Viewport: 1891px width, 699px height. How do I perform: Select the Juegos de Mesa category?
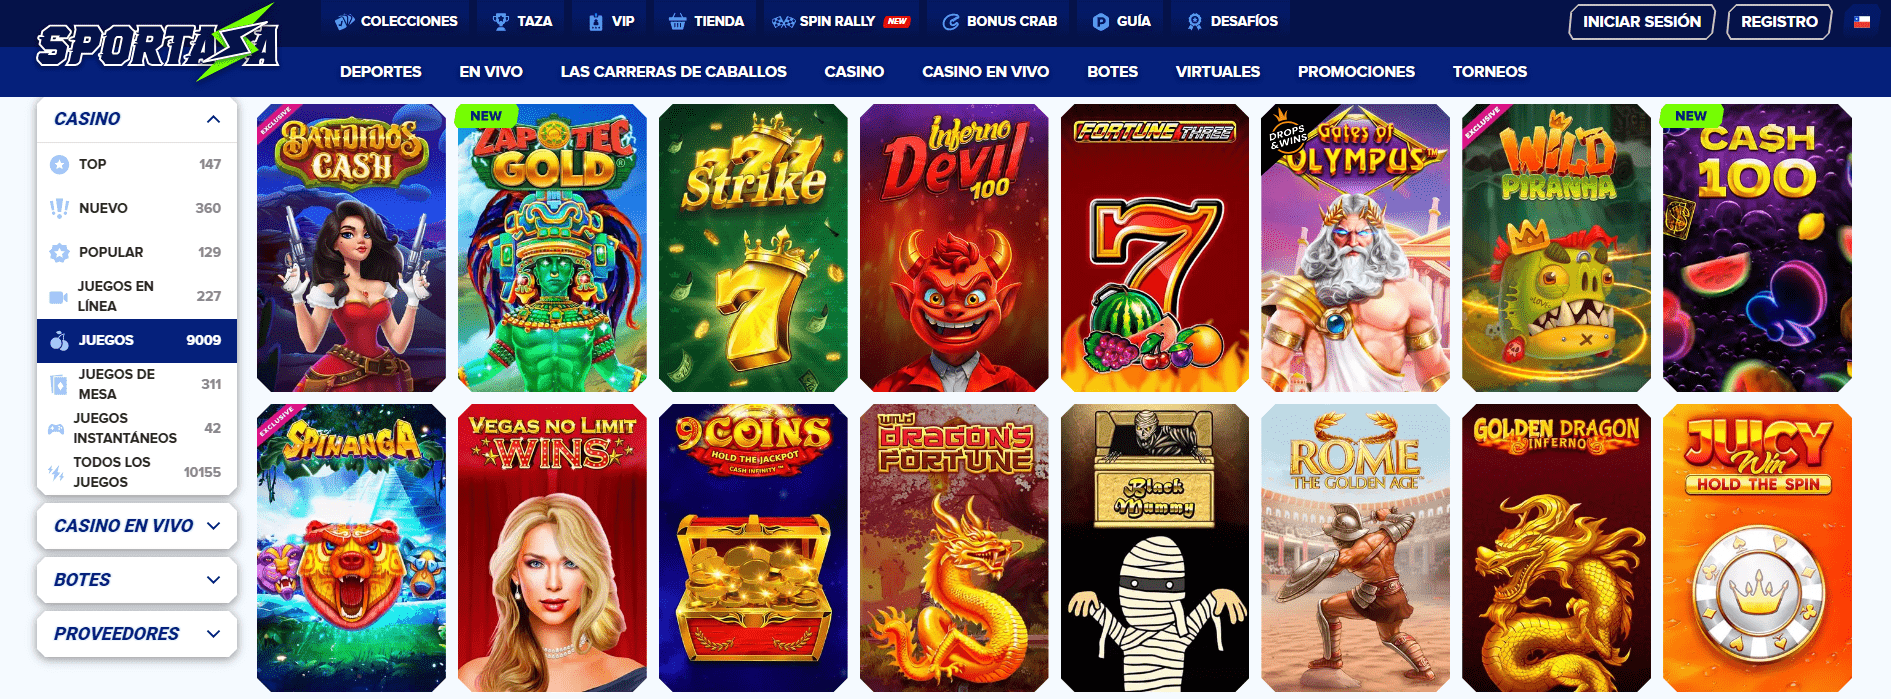137,384
